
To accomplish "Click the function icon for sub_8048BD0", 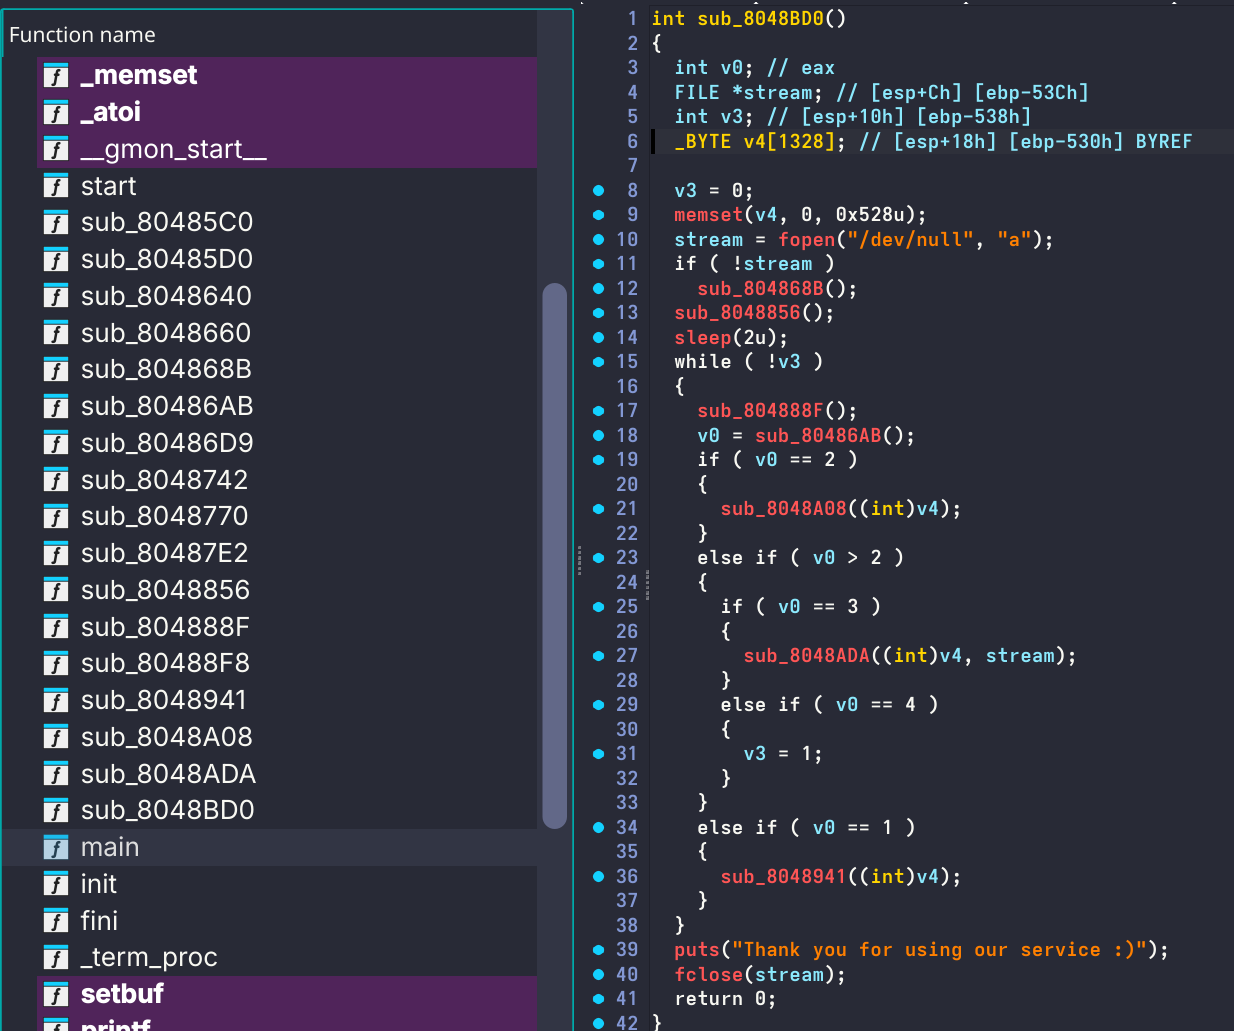I will click(x=56, y=810).
